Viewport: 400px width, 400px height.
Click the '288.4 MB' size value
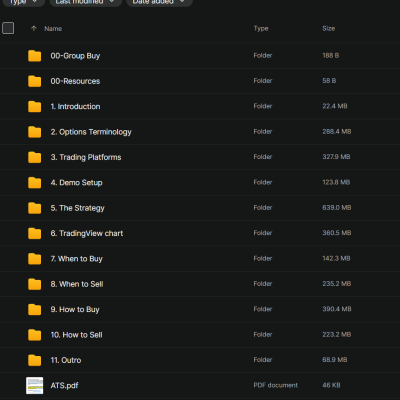pos(337,132)
